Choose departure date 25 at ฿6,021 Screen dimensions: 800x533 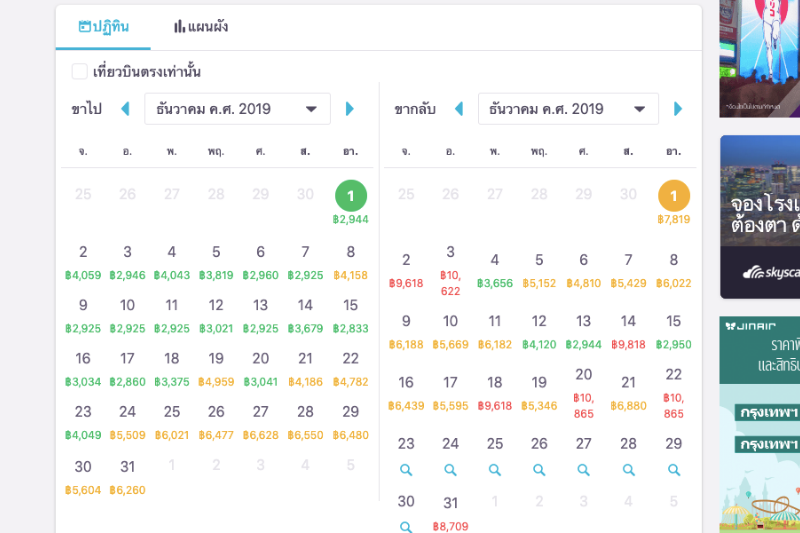pyautogui.click(x=171, y=423)
